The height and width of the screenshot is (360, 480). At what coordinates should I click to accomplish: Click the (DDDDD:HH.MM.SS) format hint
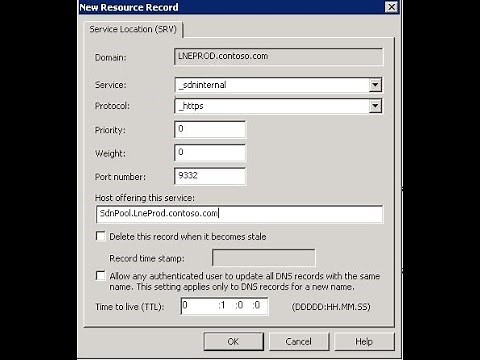pyautogui.click(x=331, y=307)
